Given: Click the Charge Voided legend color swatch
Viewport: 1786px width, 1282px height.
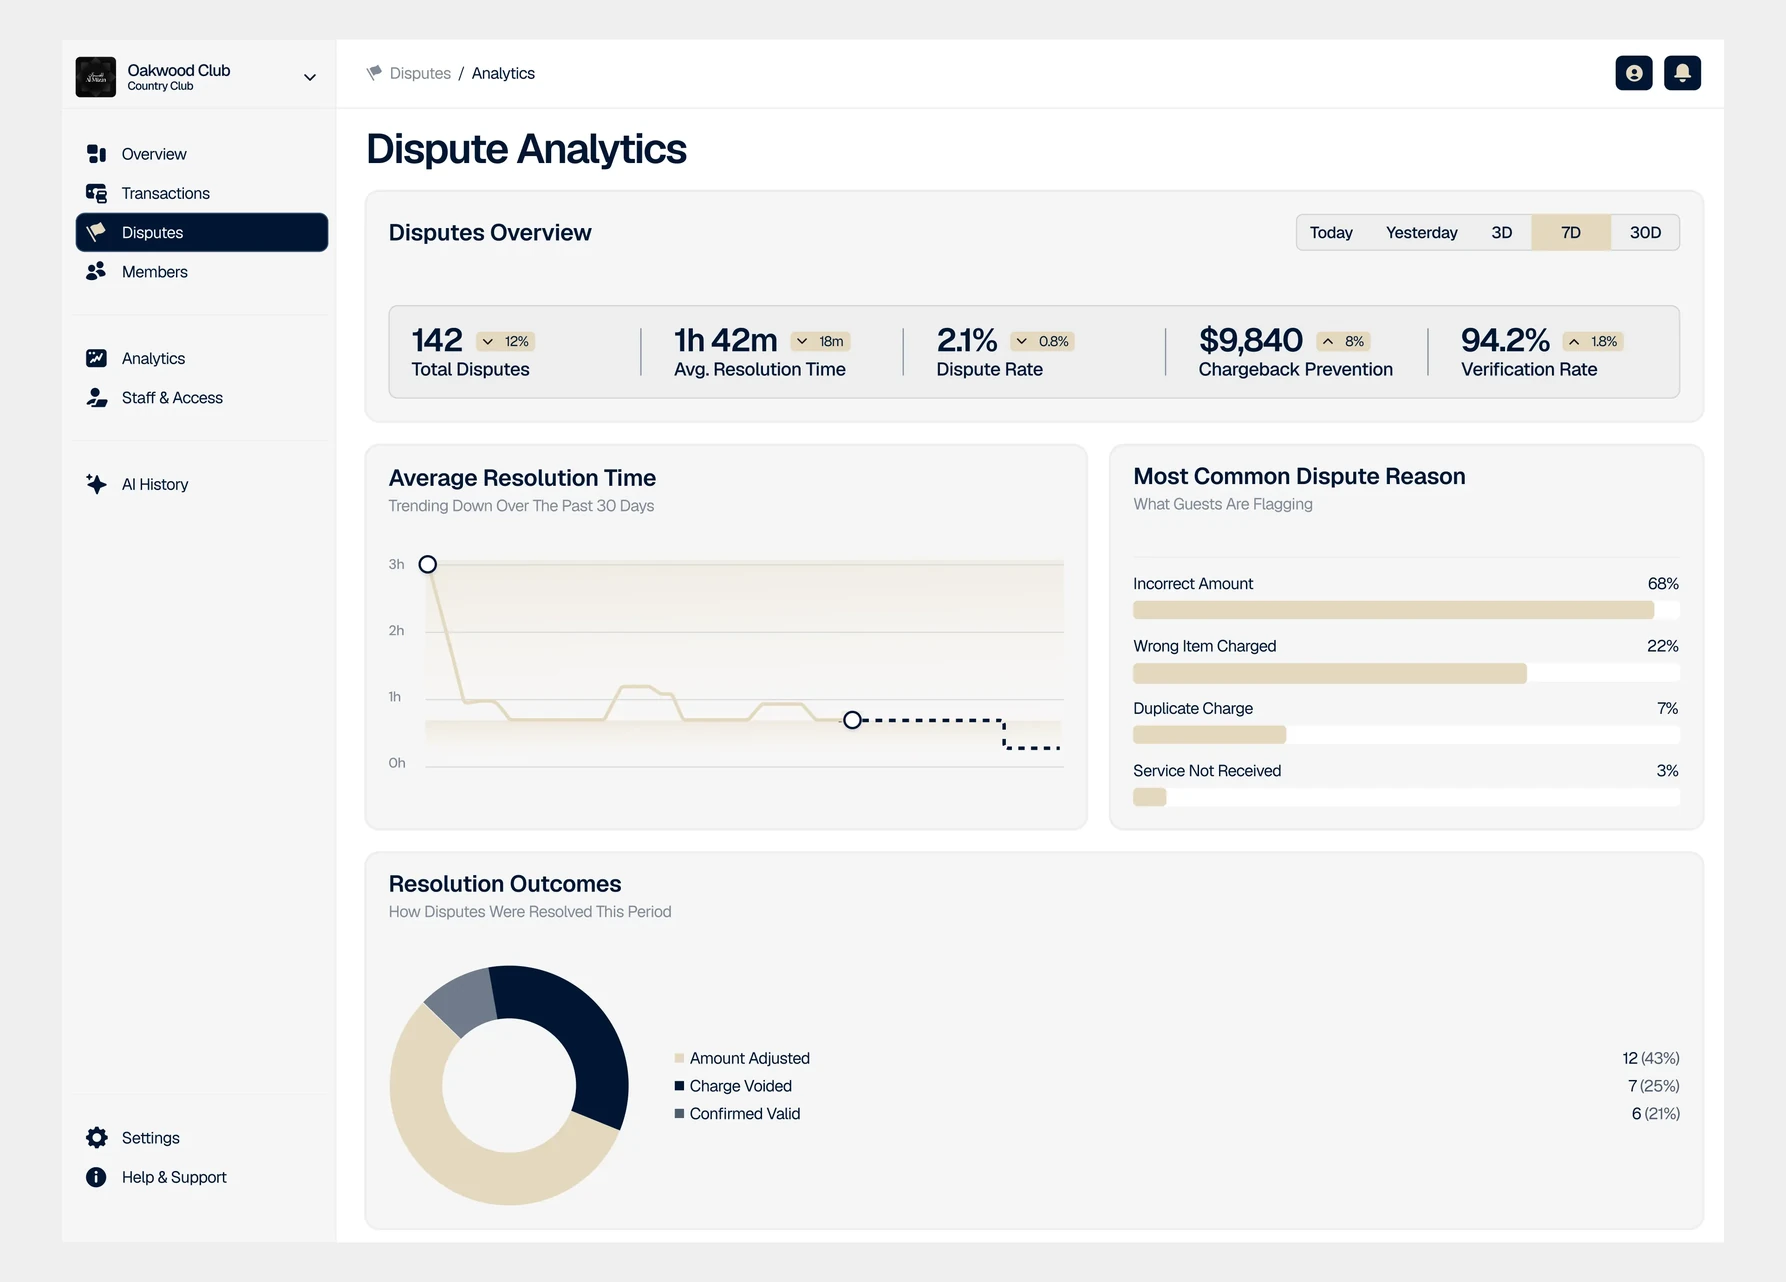Looking at the screenshot, I should [x=679, y=1086].
